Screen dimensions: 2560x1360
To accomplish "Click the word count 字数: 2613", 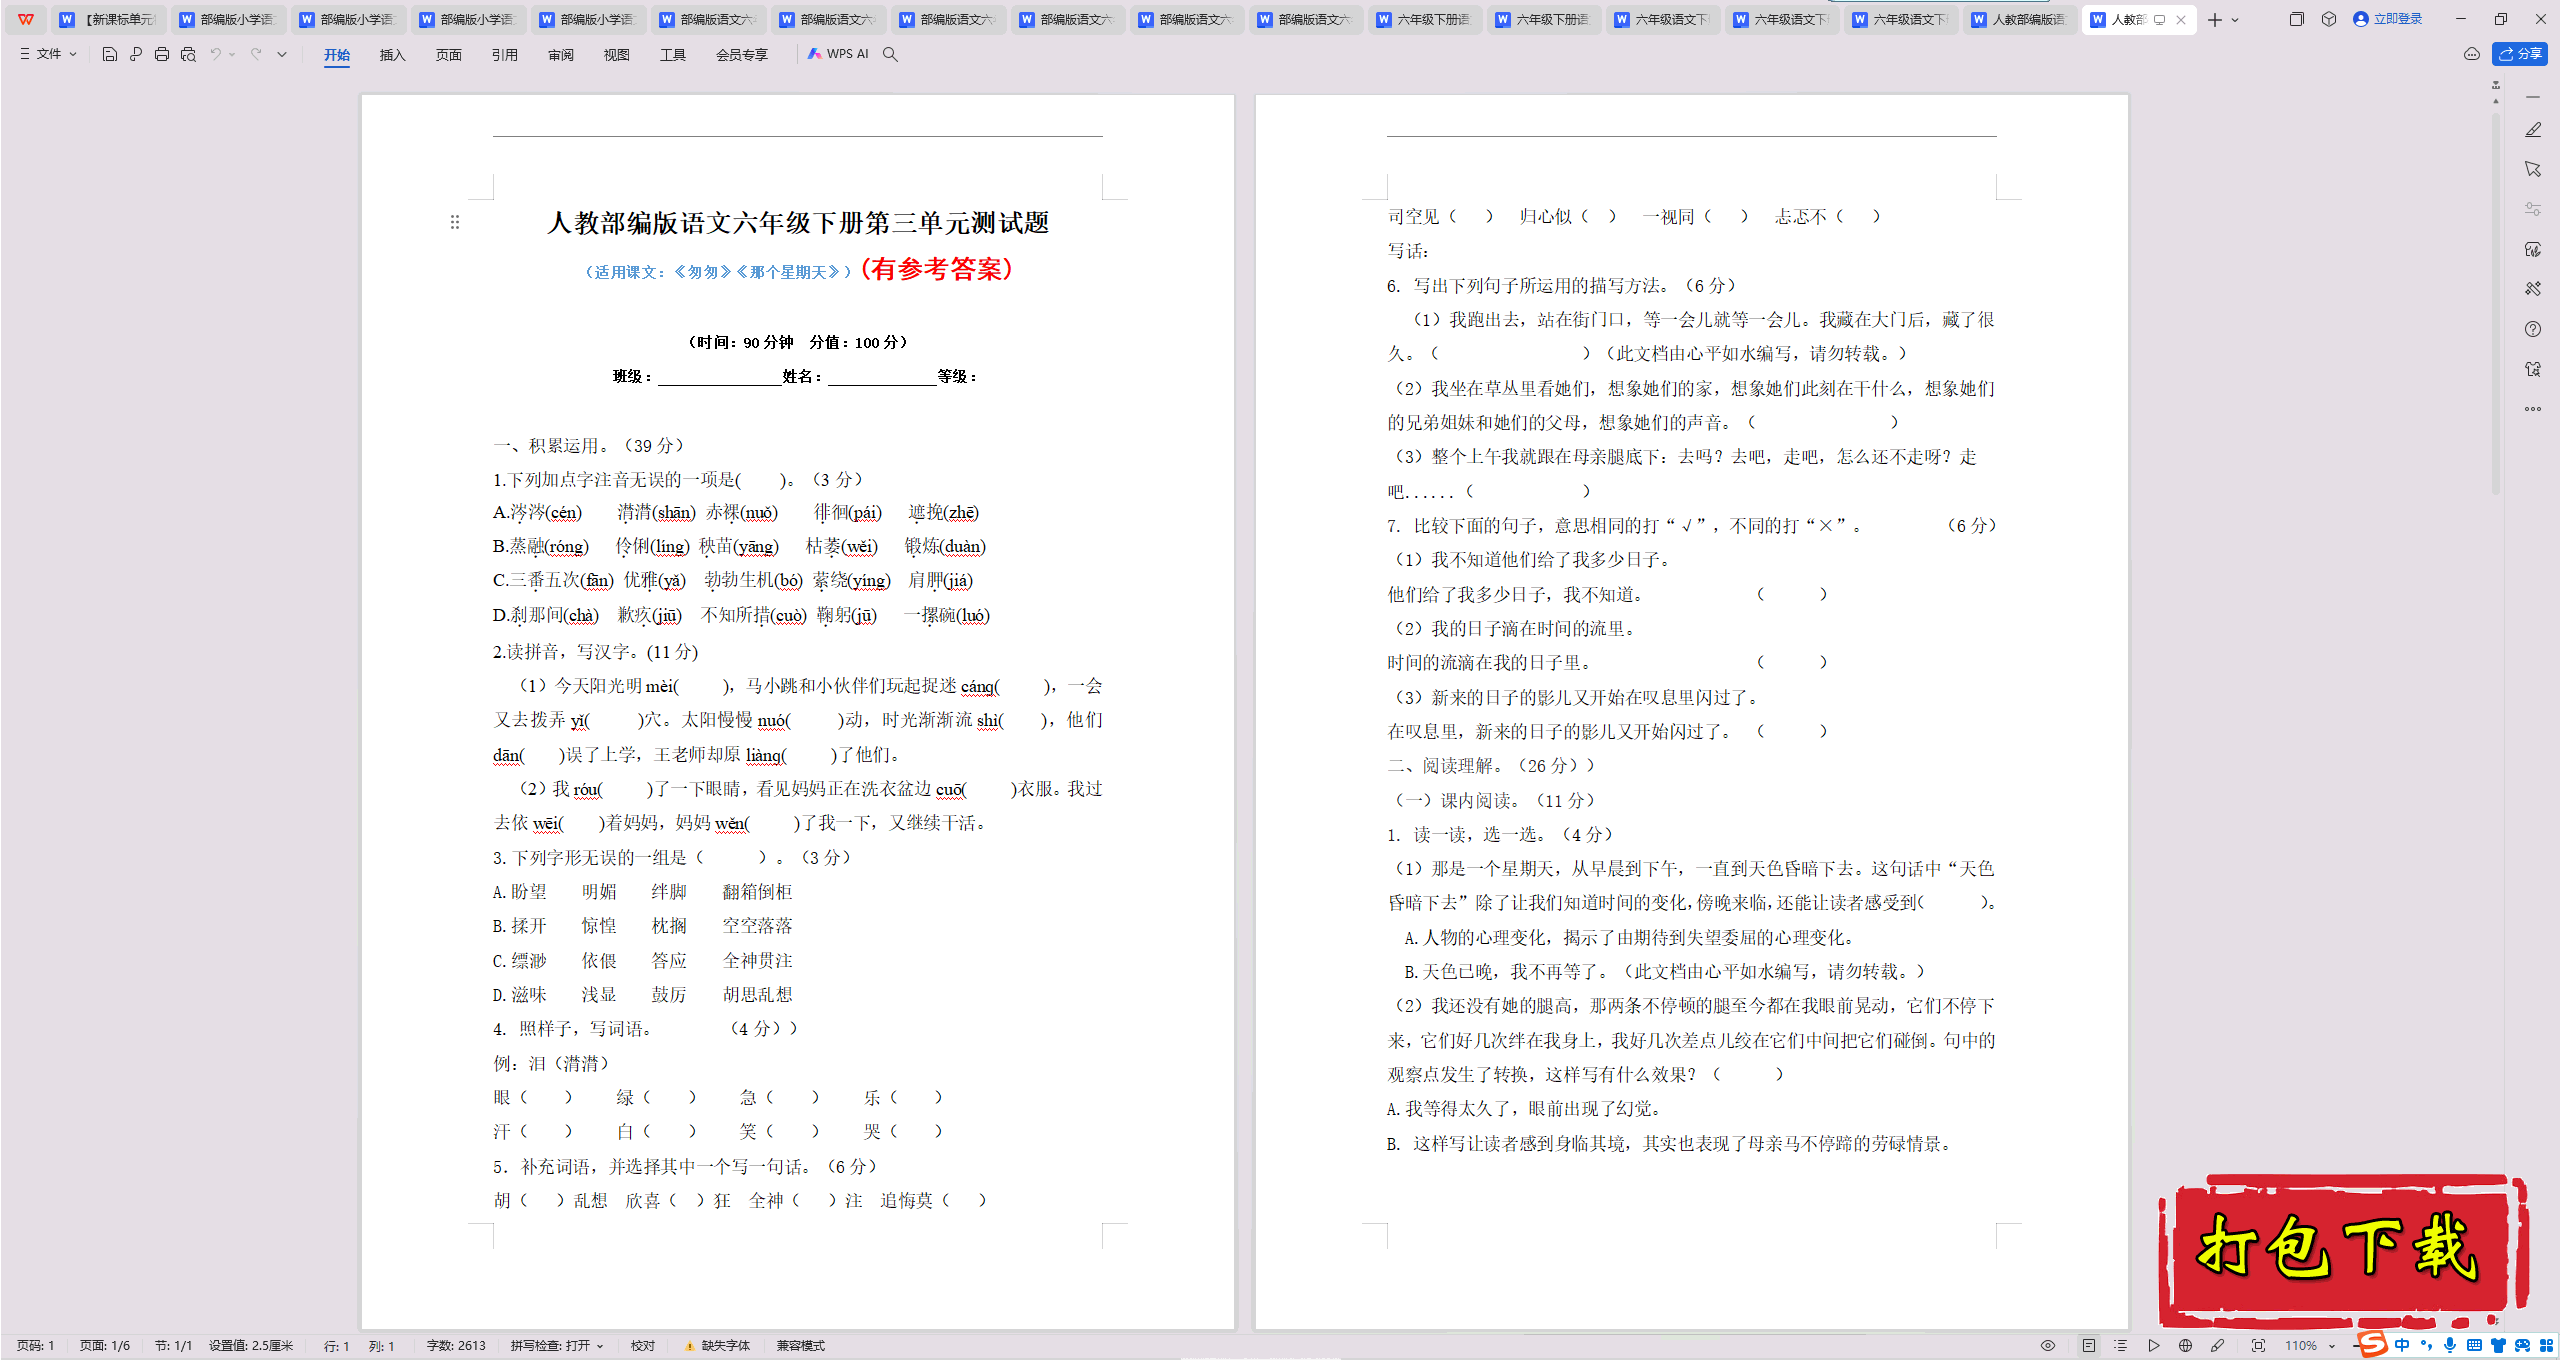I will 456,1346.
